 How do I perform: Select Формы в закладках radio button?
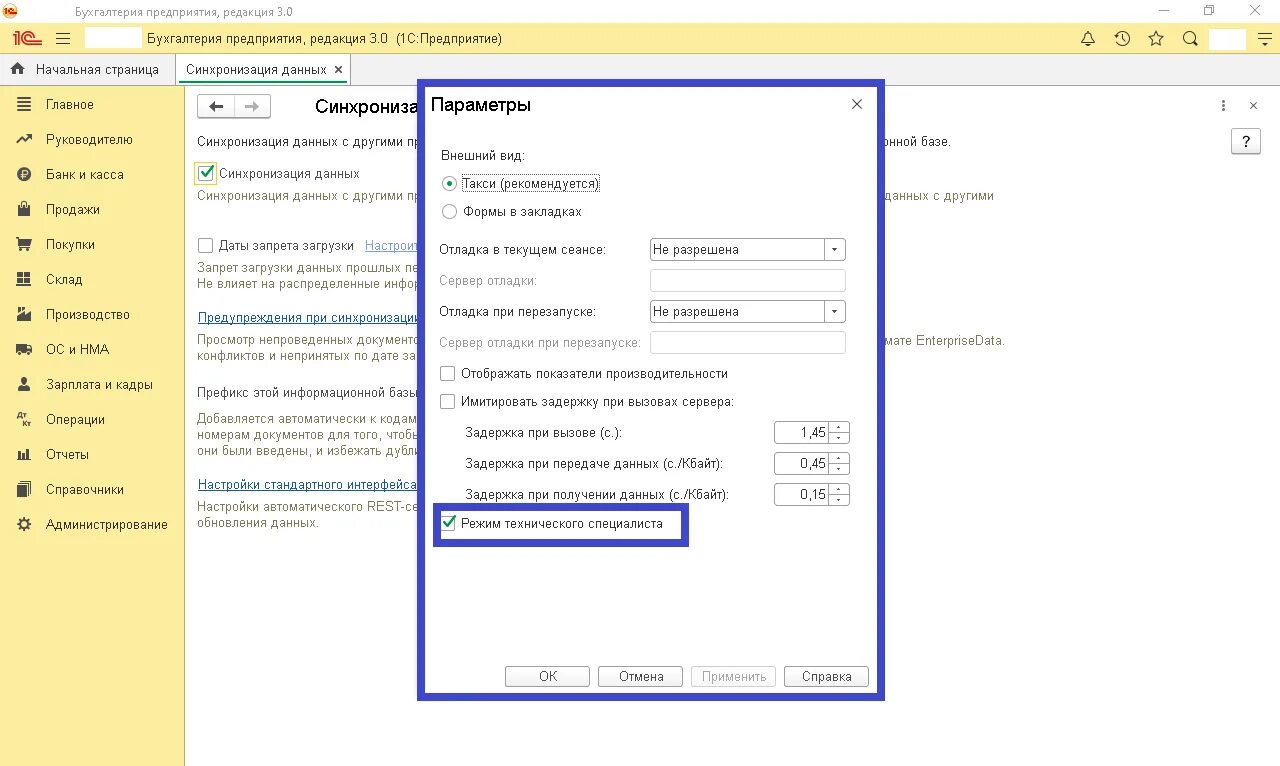point(450,212)
